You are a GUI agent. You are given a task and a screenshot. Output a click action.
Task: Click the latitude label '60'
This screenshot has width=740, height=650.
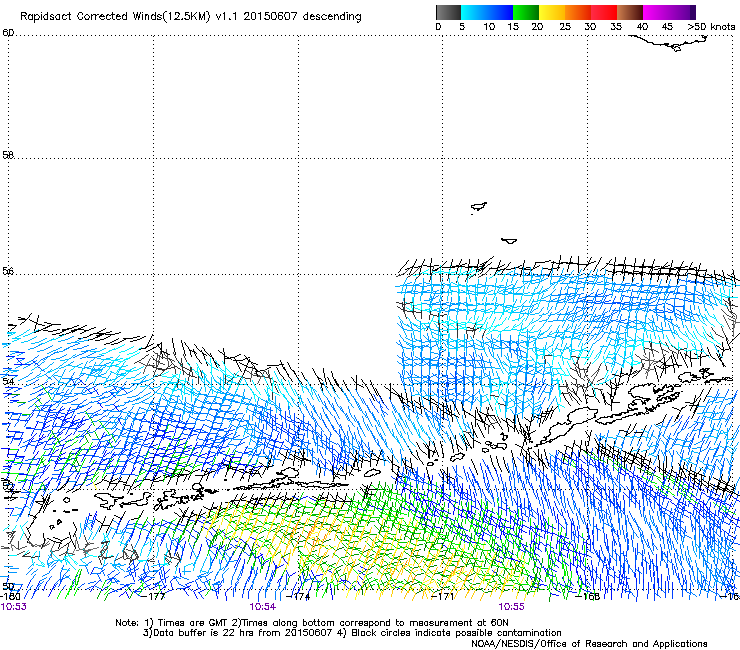(x=8, y=33)
